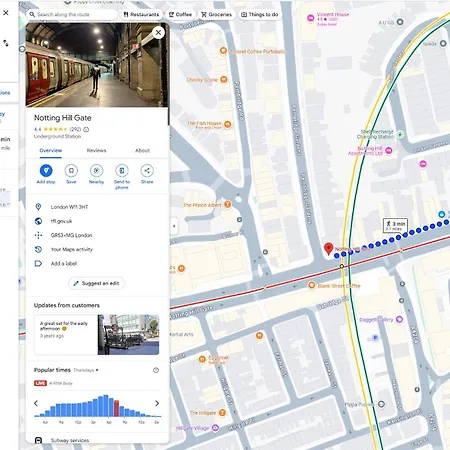
Task: Click the Add stop icon
Action: pos(46,170)
